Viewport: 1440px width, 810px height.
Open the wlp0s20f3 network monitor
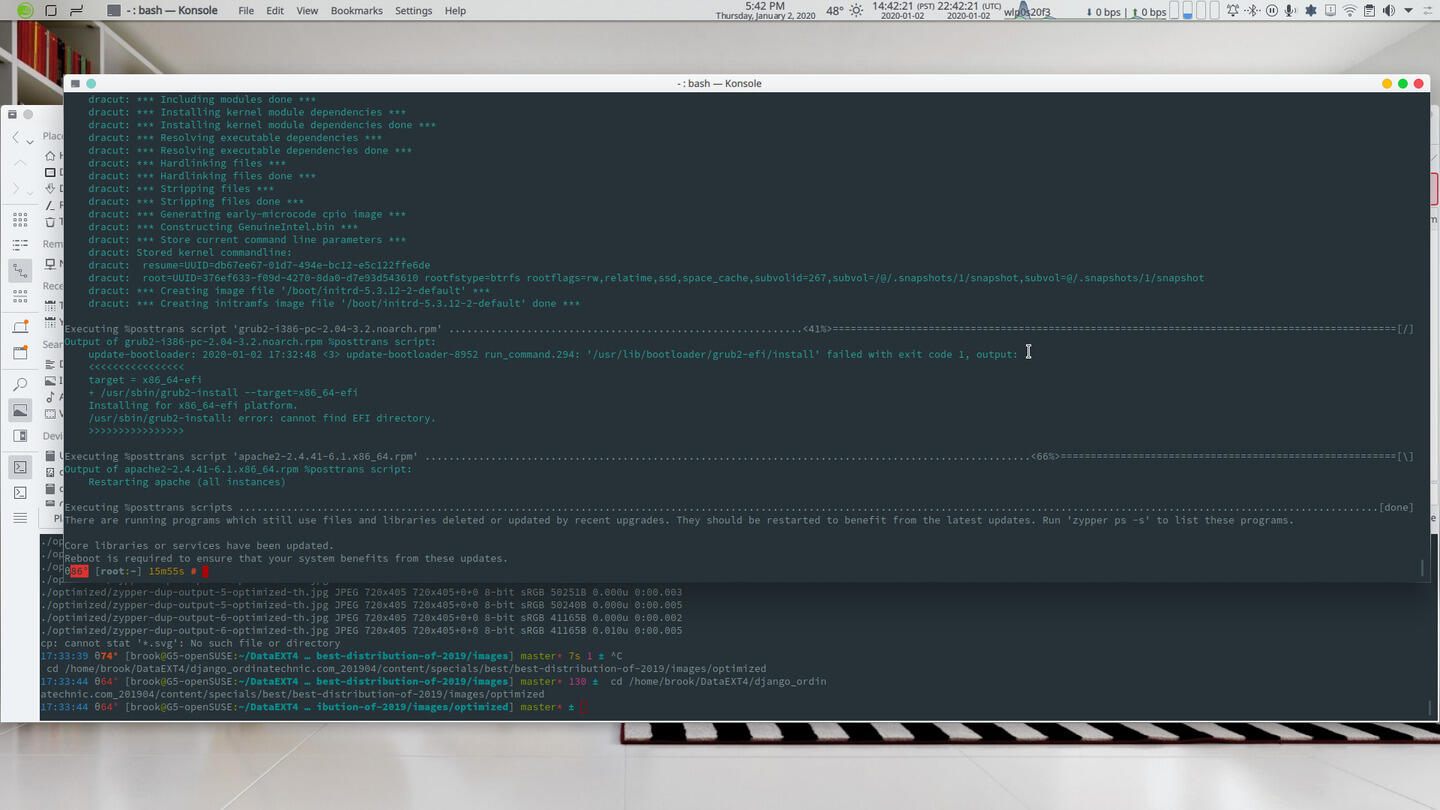tap(1028, 11)
